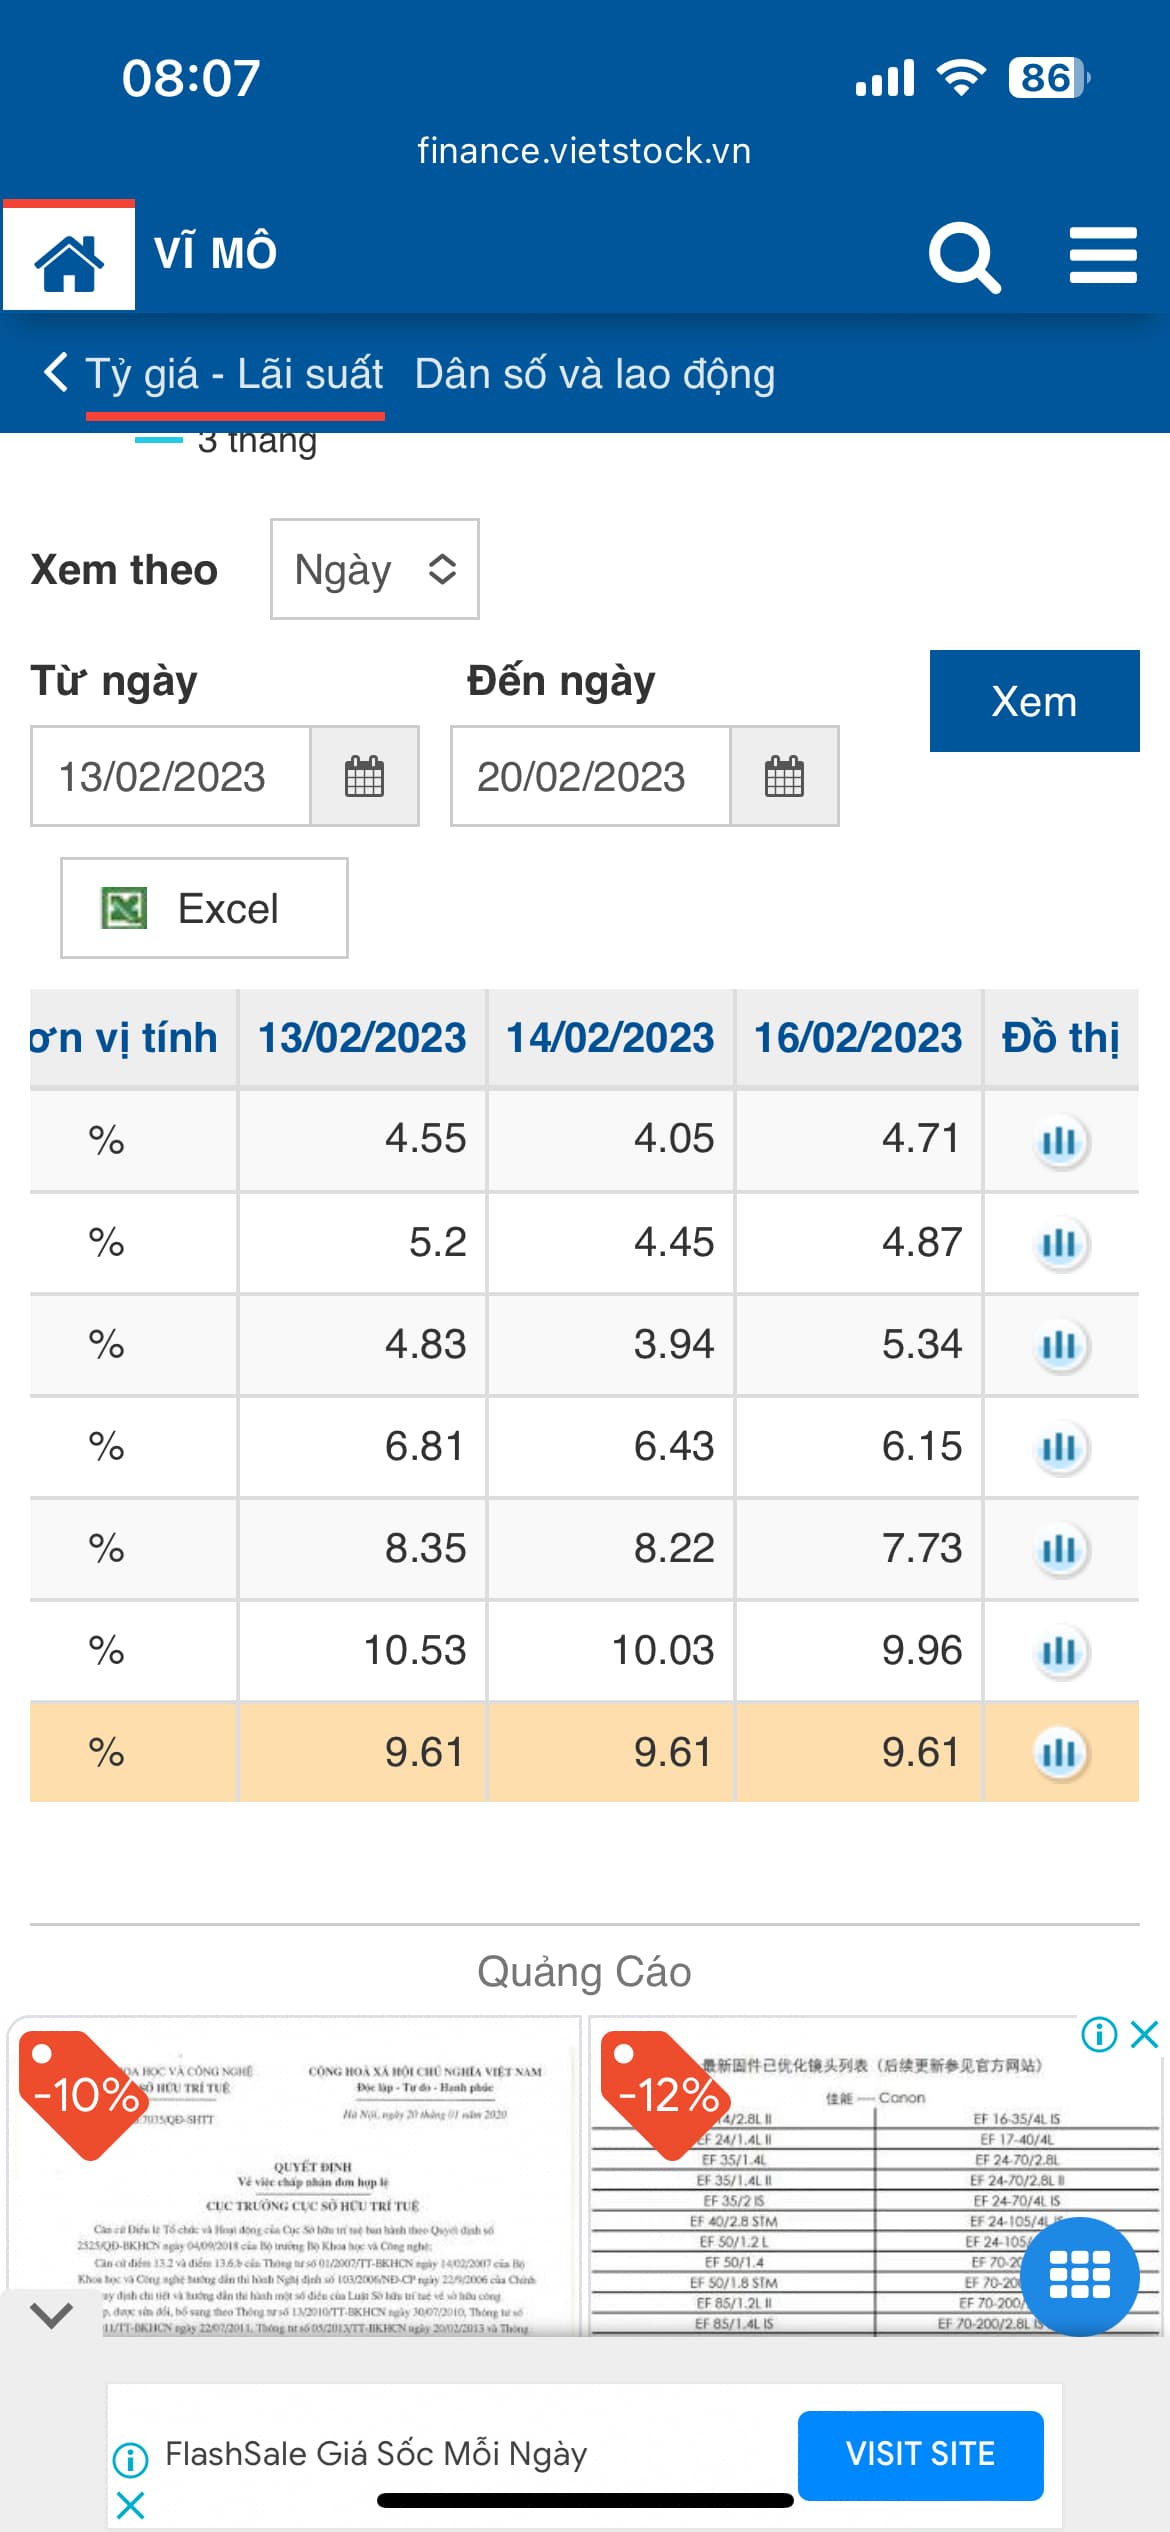Image resolution: width=1170 pixels, height=2532 pixels.
Task: Open the 'Đến ngày' calendar picker
Action: pyautogui.click(x=784, y=777)
